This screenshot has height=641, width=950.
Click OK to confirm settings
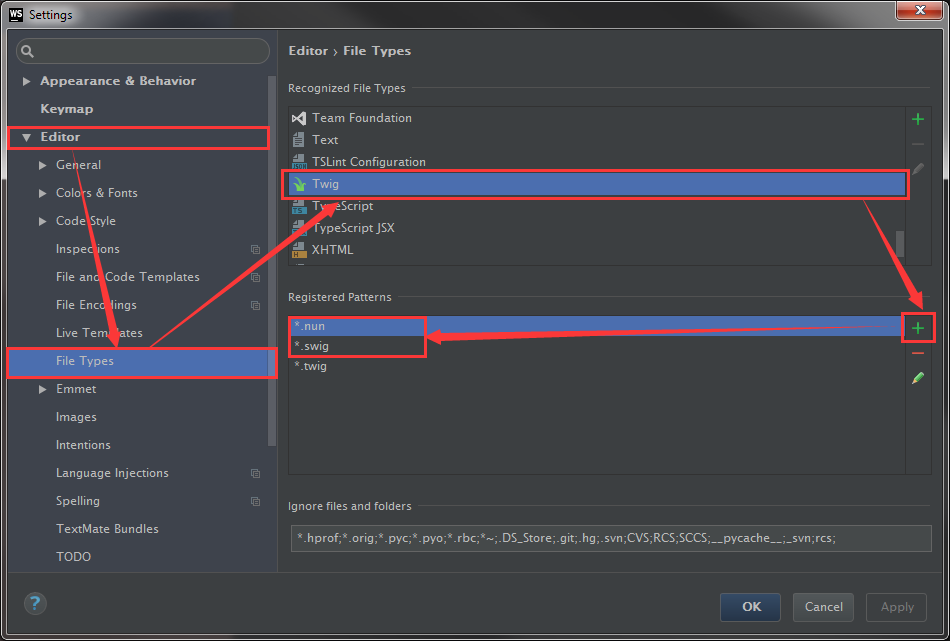[x=750, y=607]
